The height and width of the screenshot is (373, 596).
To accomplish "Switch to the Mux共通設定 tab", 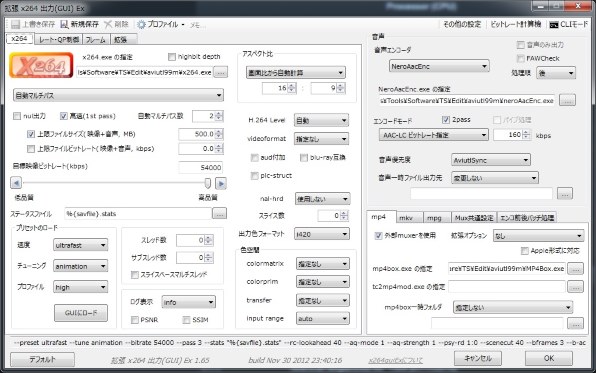I will (474, 217).
